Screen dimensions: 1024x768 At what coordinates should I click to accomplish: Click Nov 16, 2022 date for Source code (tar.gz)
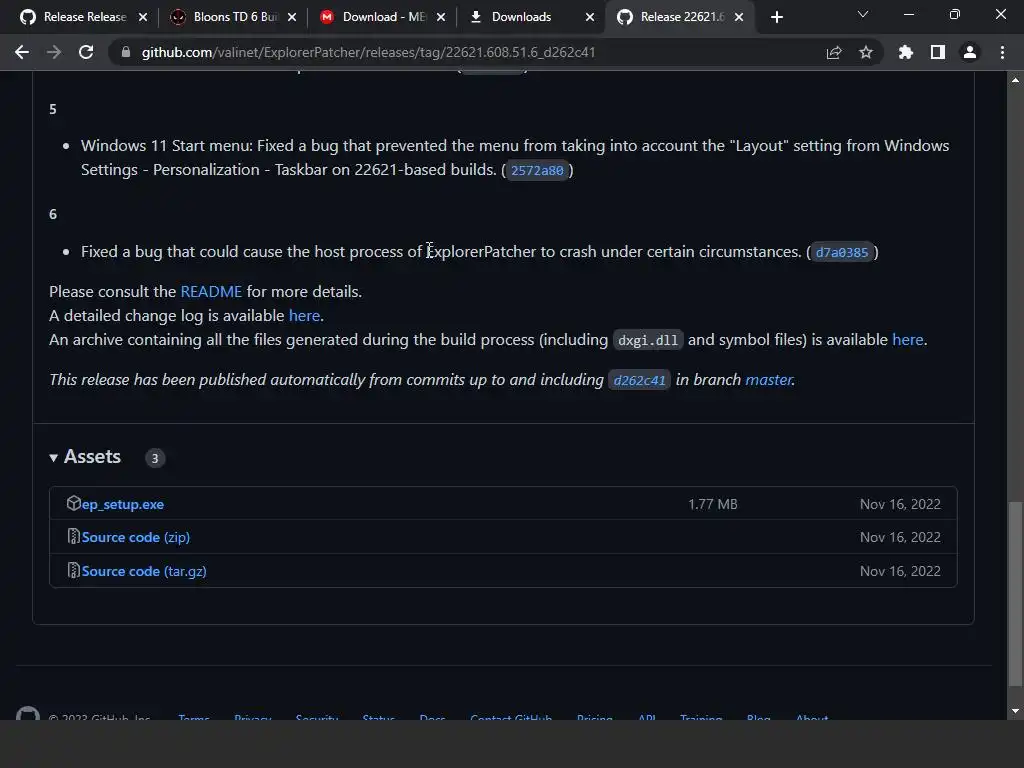[900, 571]
